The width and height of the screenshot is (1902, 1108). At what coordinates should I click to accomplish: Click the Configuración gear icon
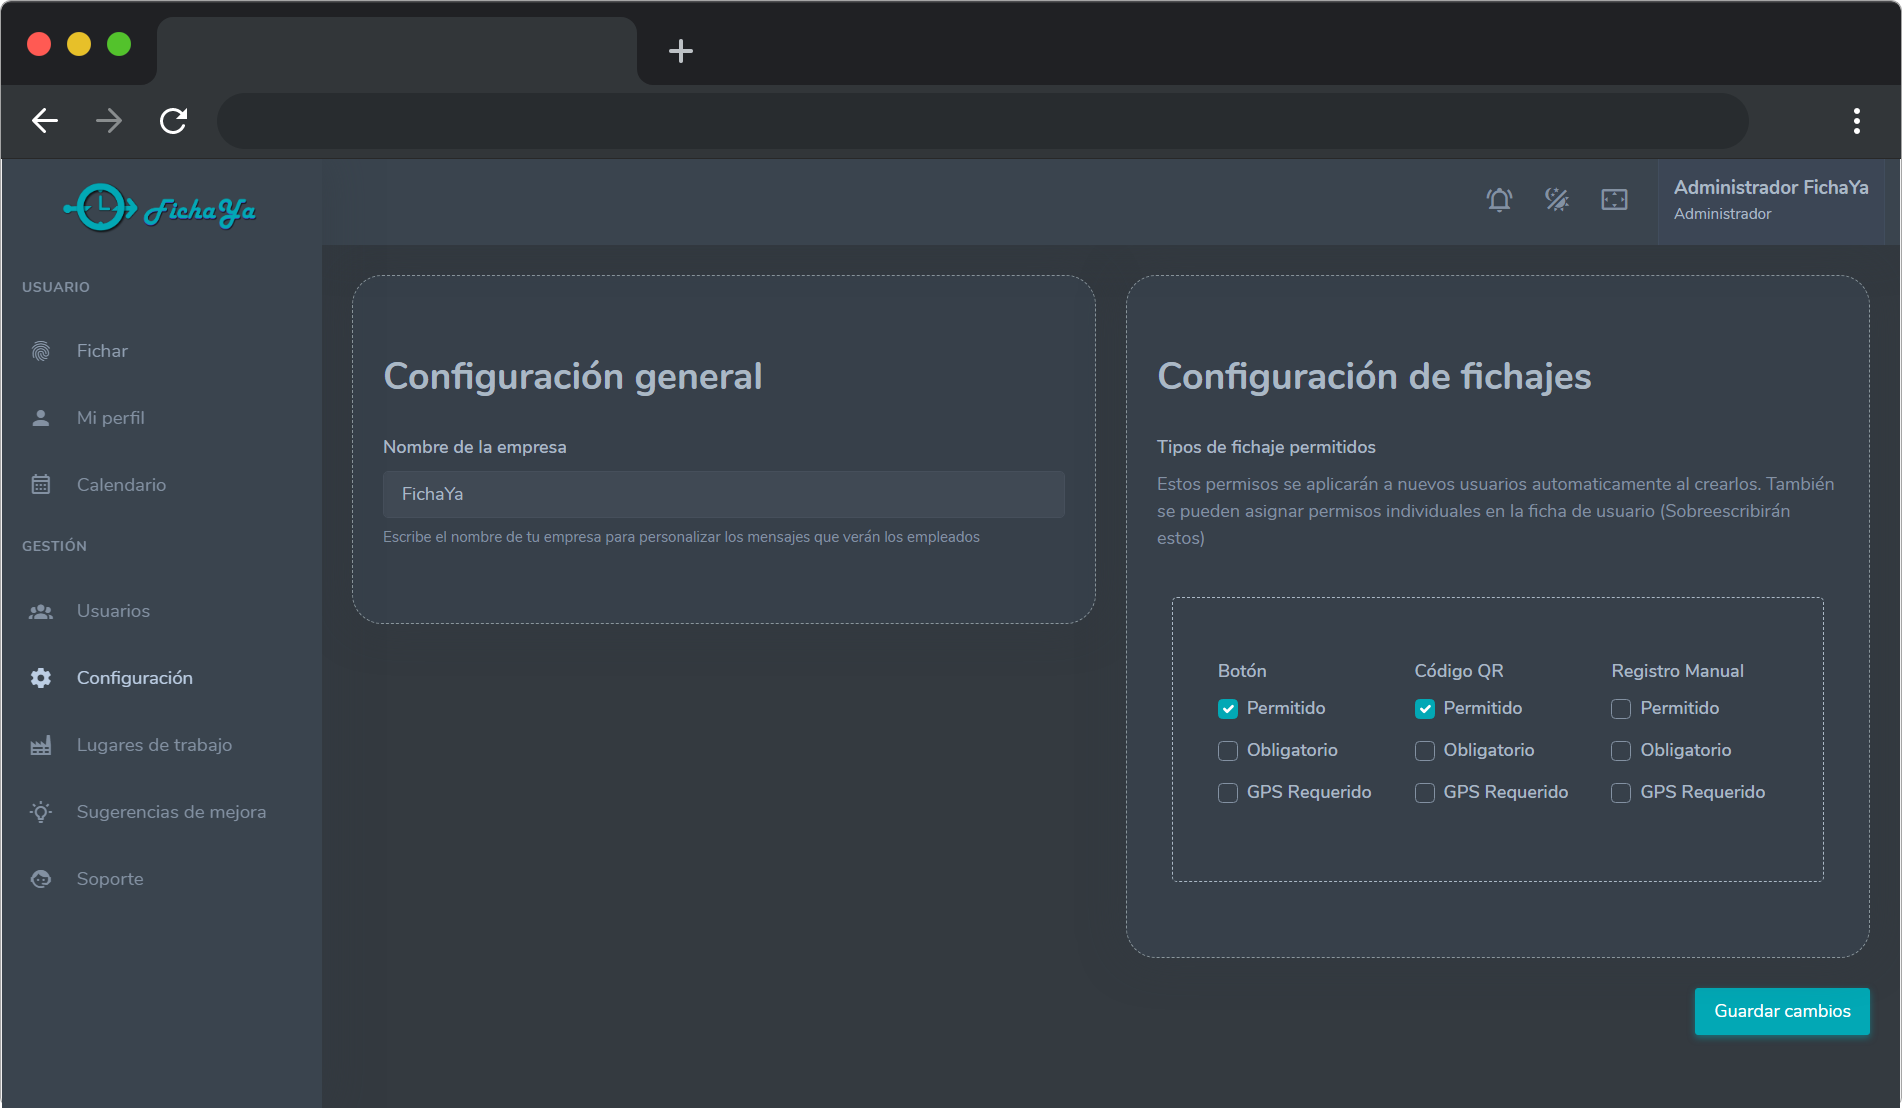click(41, 678)
